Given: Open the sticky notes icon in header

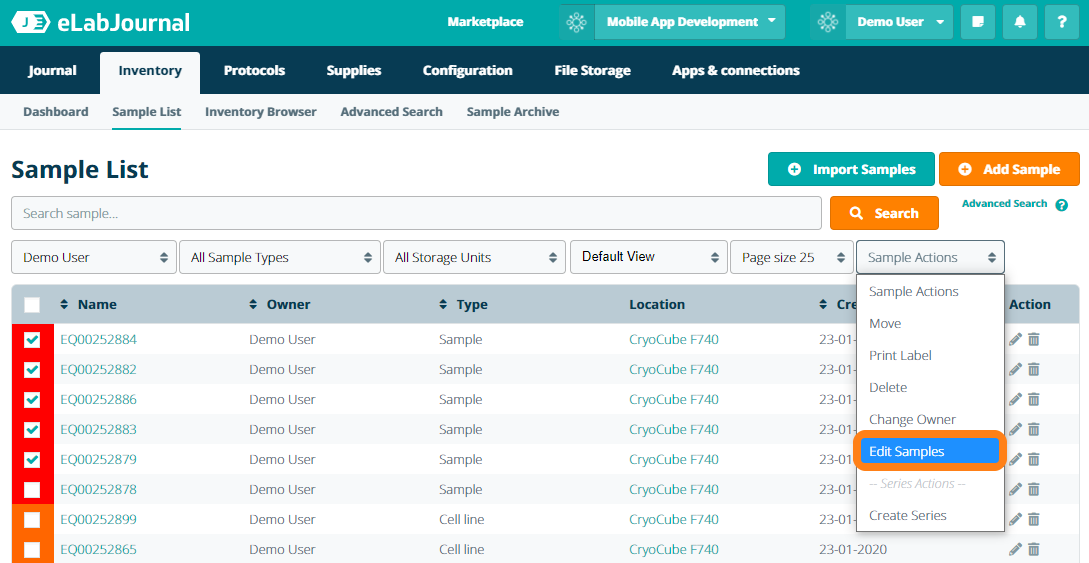Looking at the screenshot, I should click(x=977, y=22).
